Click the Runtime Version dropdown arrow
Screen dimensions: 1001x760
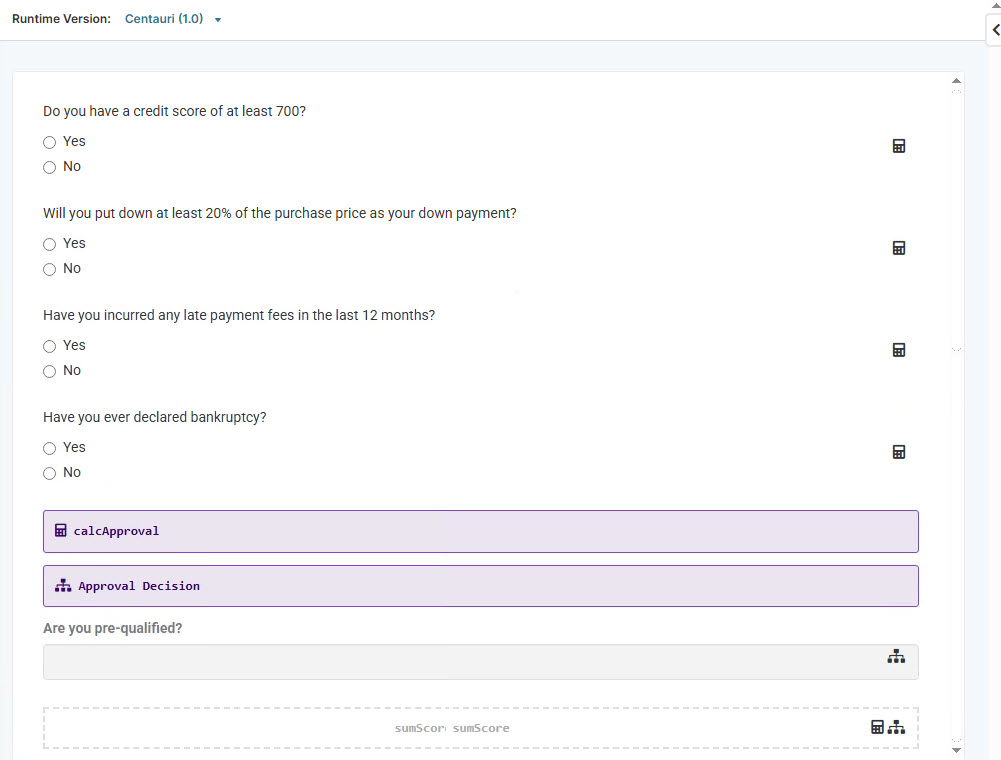pos(218,18)
